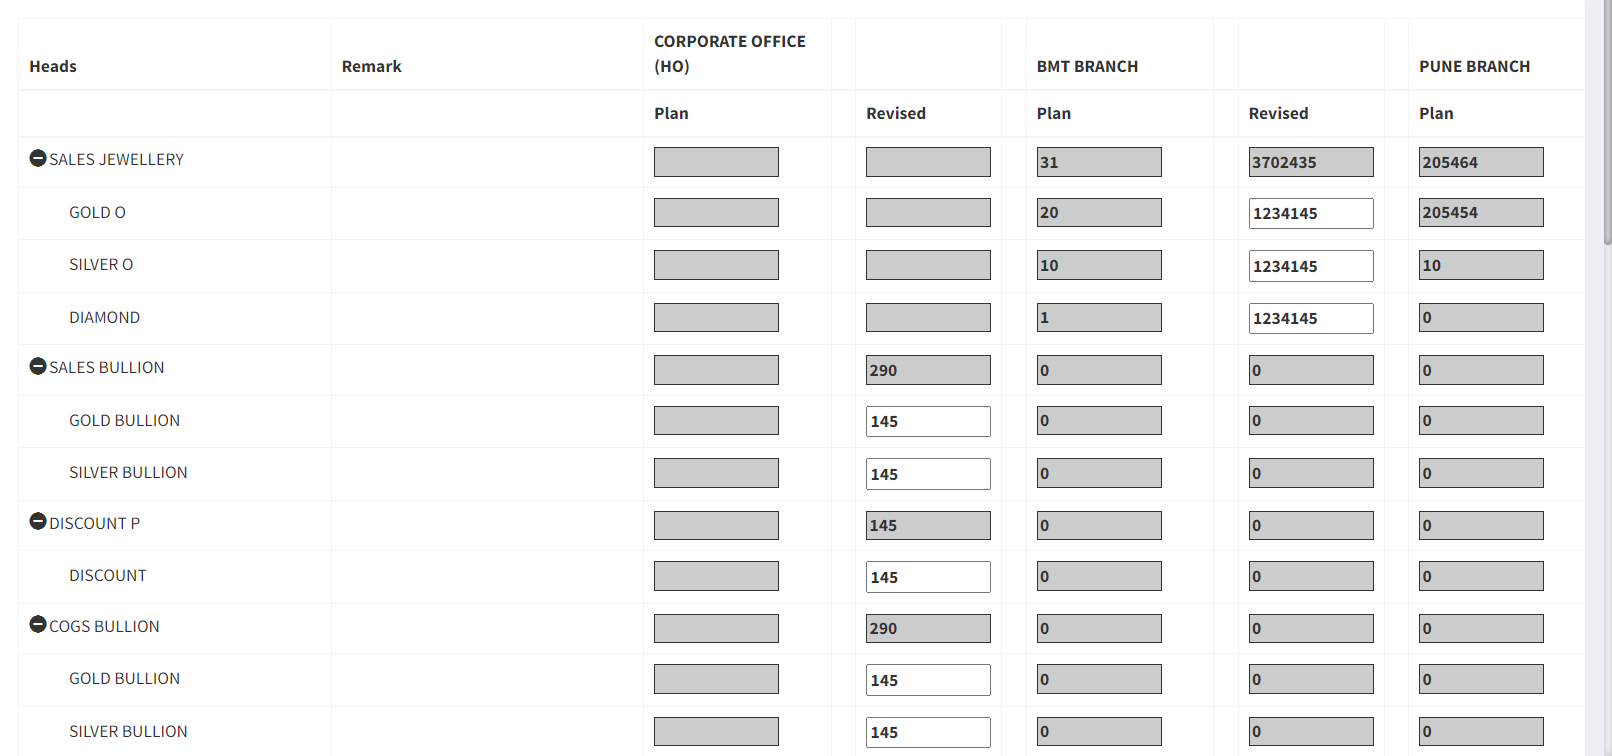Viewport: 1612px width, 756px height.
Task: Click the HO revised field under SALES BULLION's GOLD BULLION
Action: [x=928, y=421]
